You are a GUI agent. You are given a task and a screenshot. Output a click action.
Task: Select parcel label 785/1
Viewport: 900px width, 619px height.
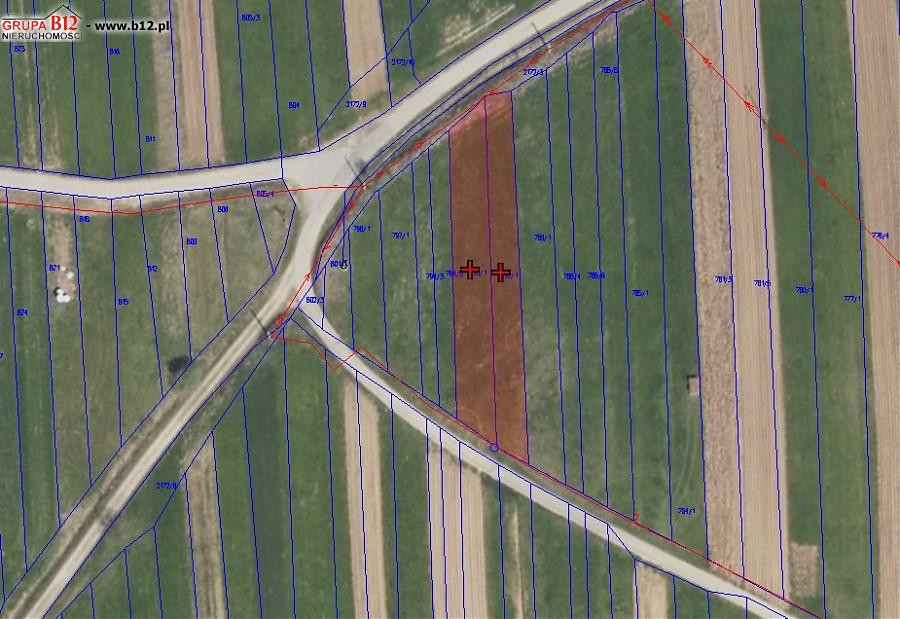[640, 293]
